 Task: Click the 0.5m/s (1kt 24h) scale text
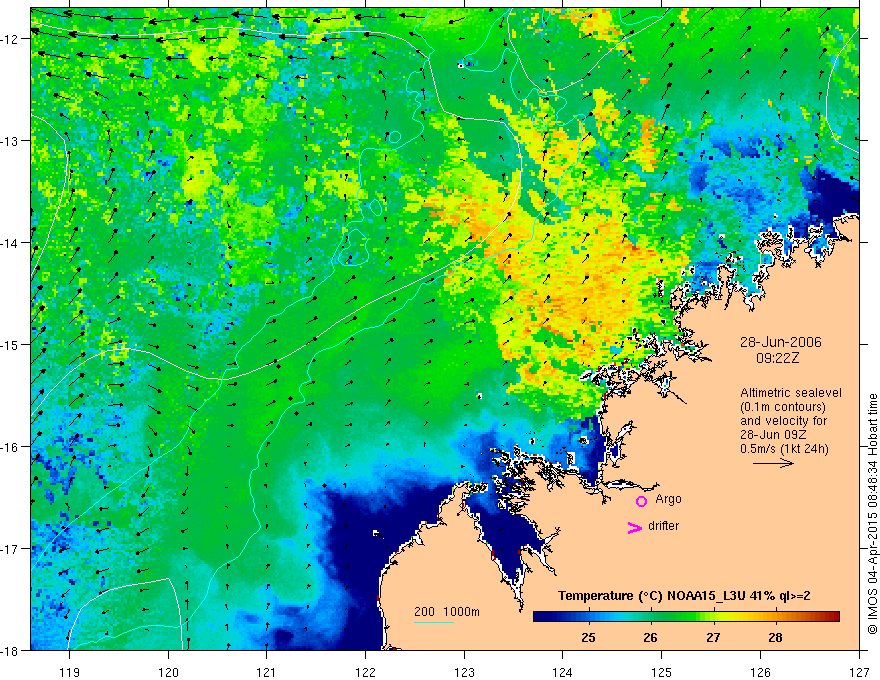(784, 448)
